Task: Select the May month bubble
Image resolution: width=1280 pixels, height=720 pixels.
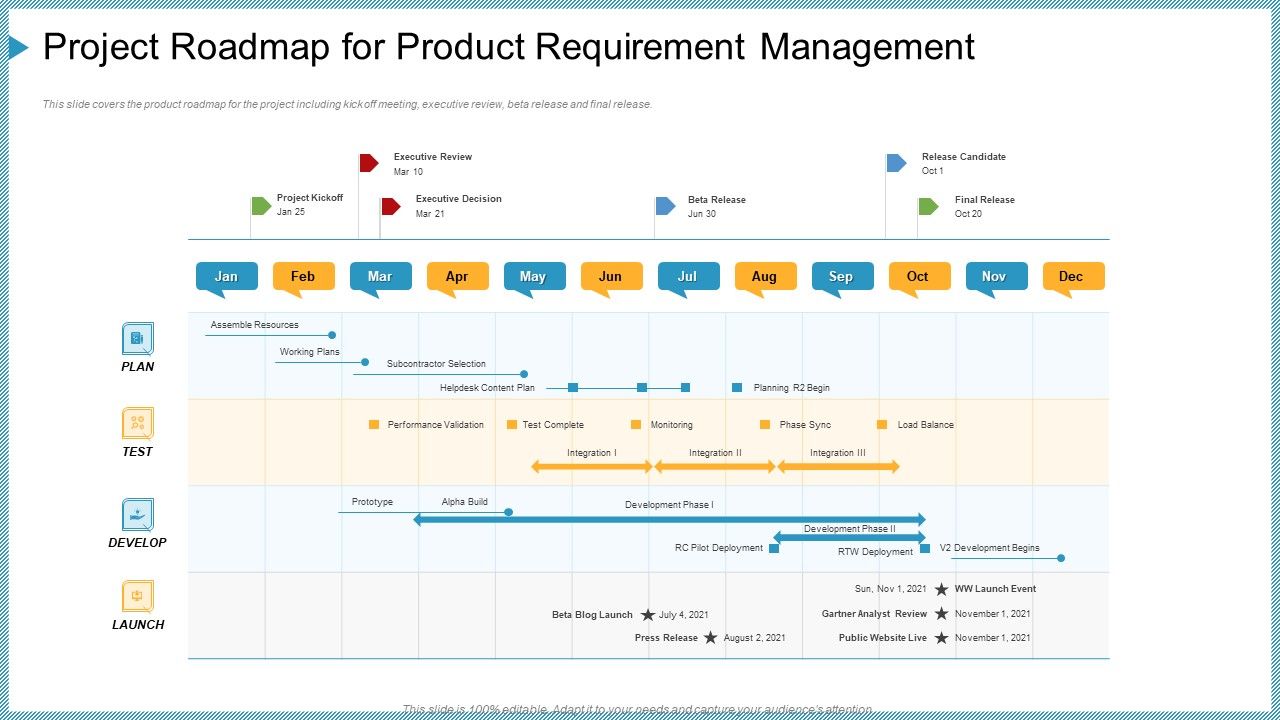Action: pos(534,279)
